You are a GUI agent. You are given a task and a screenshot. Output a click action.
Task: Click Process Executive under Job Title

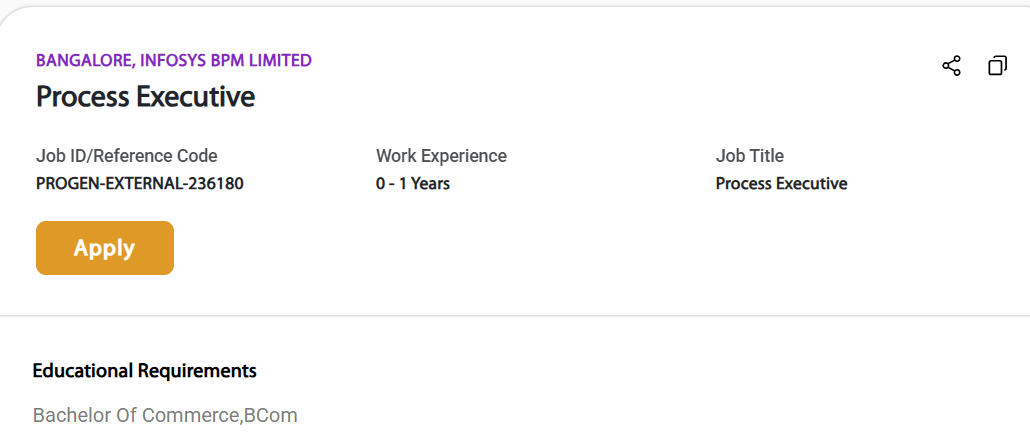781,184
